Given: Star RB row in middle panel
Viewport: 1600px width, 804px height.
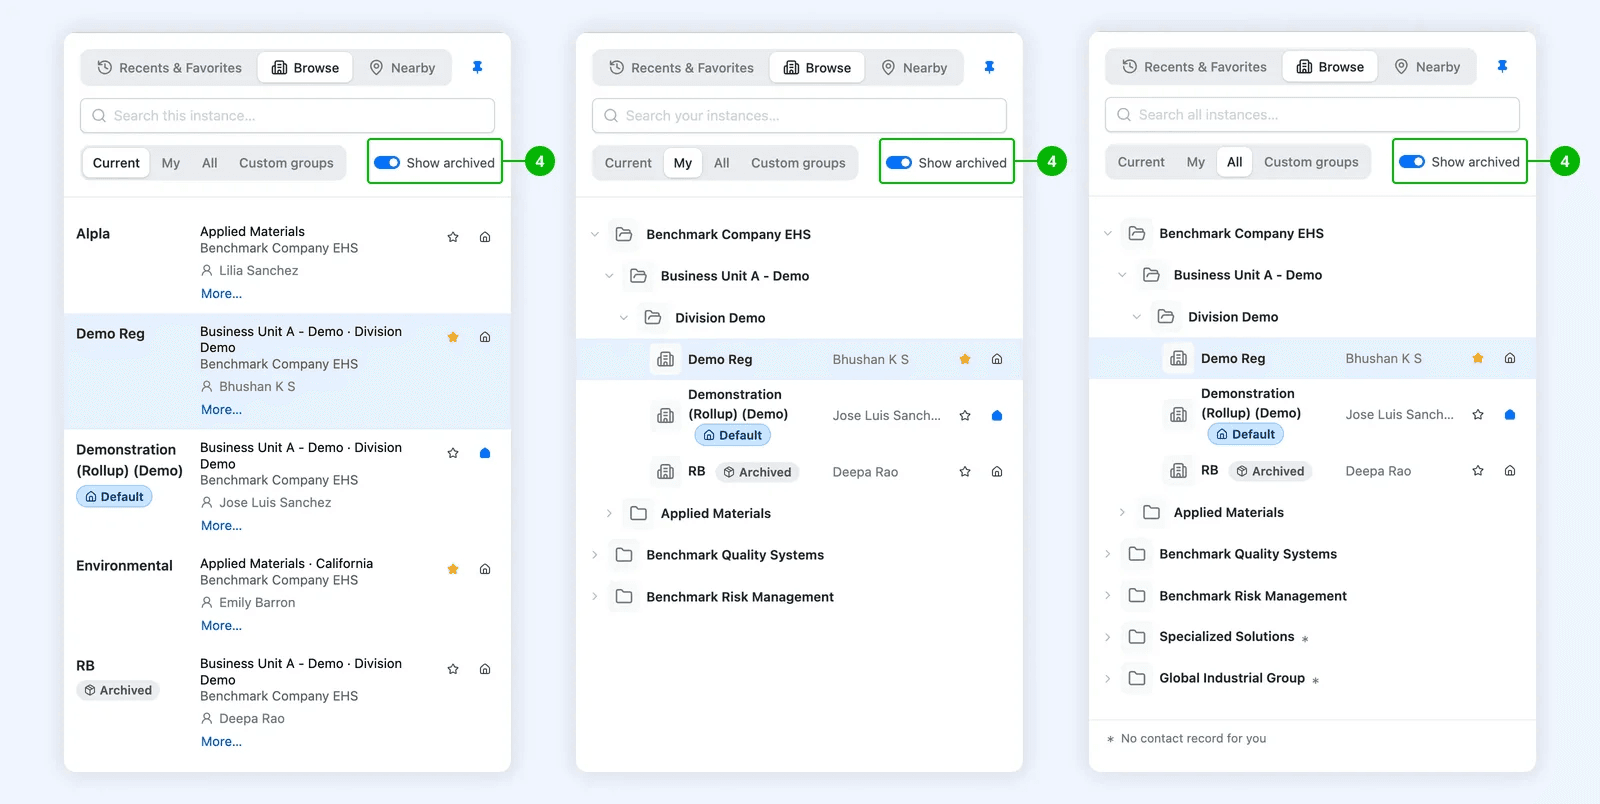Looking at the screenshot, I should (965, 471).
